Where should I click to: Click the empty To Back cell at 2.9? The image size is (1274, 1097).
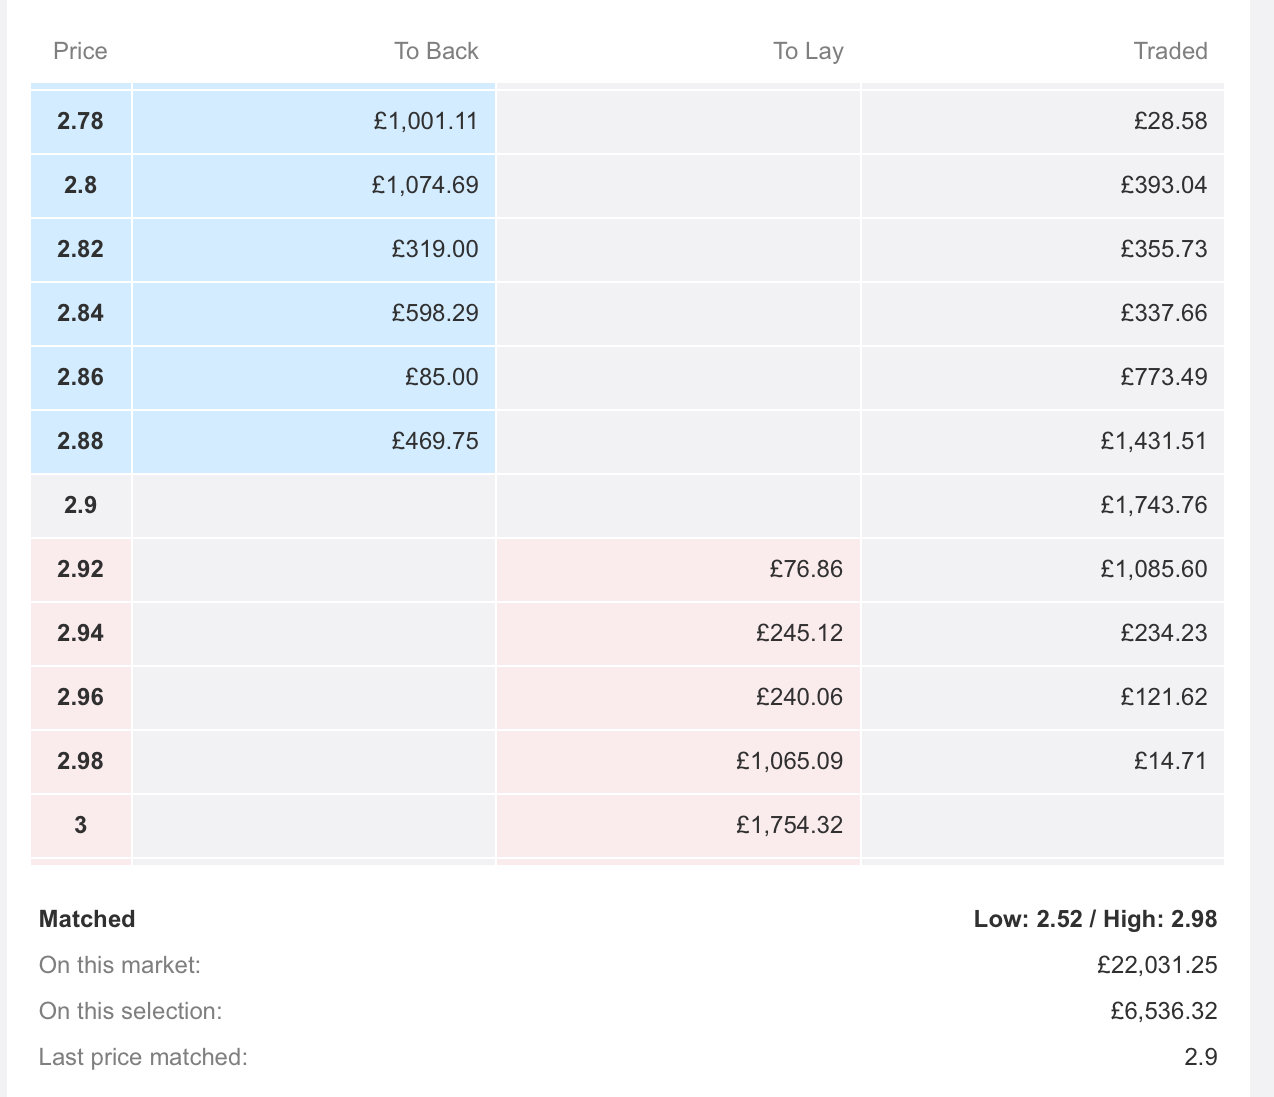[x=314, y=505]
